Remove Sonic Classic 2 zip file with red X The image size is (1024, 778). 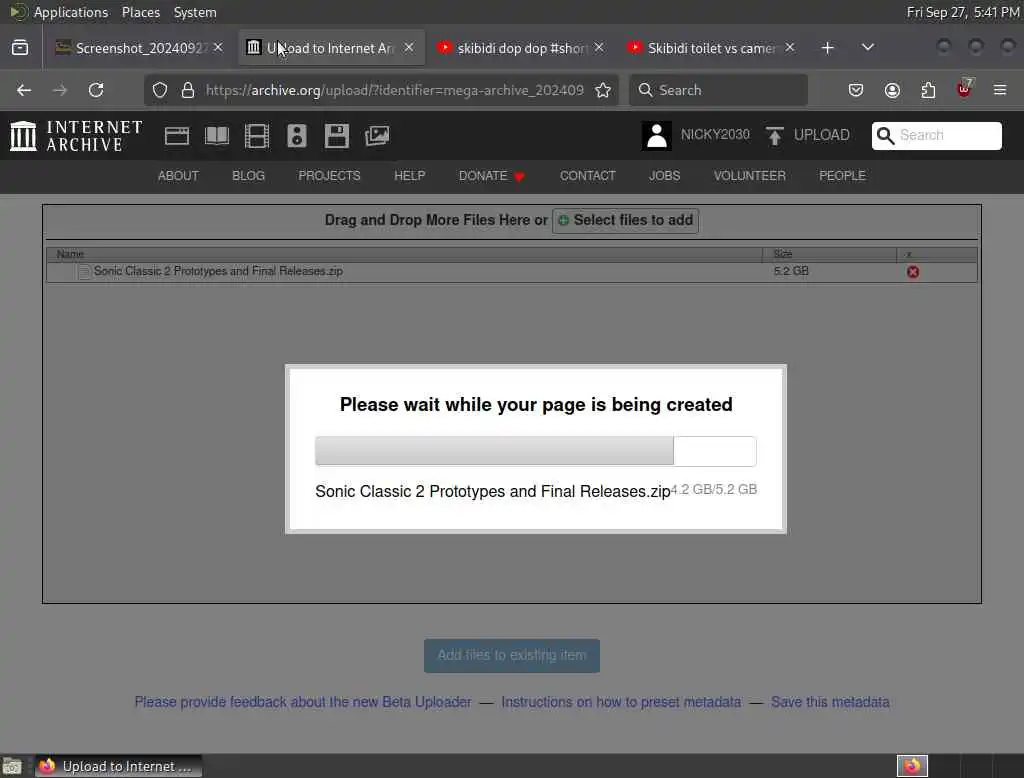click(913, 272)
